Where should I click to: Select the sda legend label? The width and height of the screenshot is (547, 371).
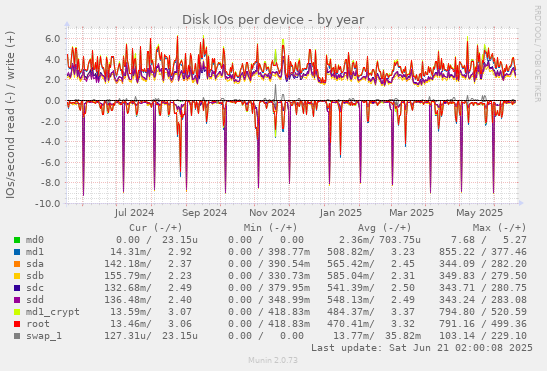click(x=35, y=264)
